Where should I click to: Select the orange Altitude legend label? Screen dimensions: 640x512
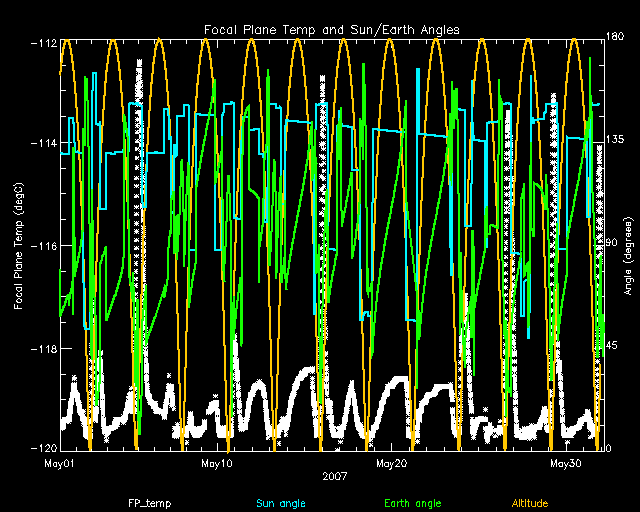click(529, 503)
